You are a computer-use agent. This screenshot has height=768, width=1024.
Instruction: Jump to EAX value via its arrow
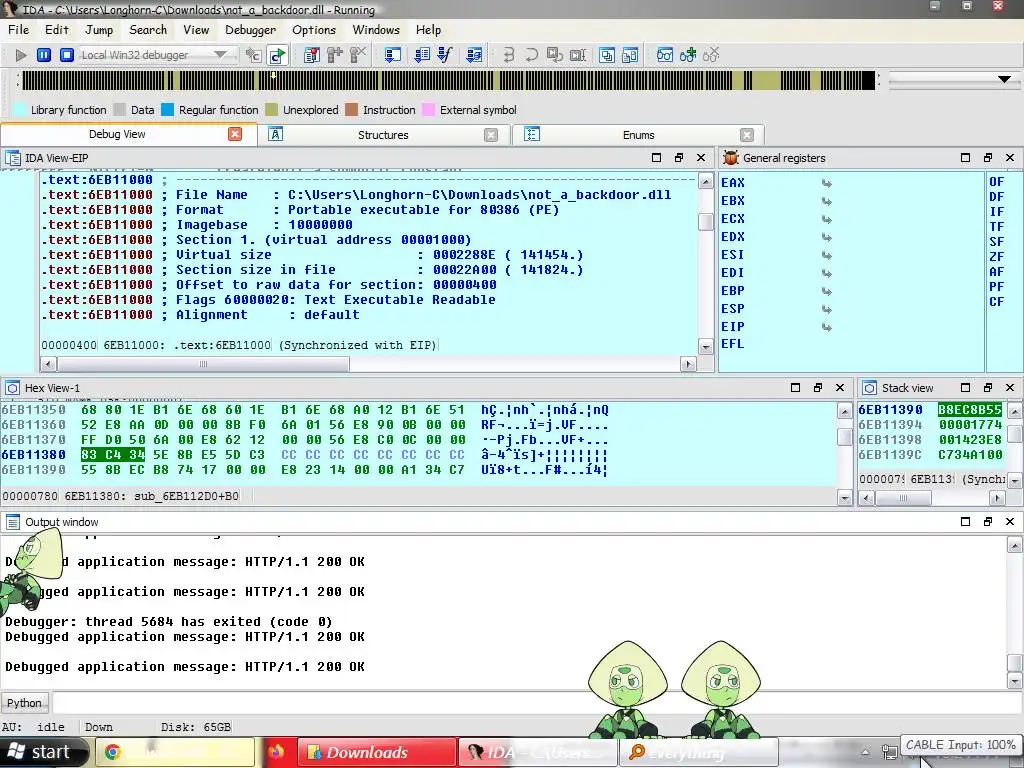[827, 184]
